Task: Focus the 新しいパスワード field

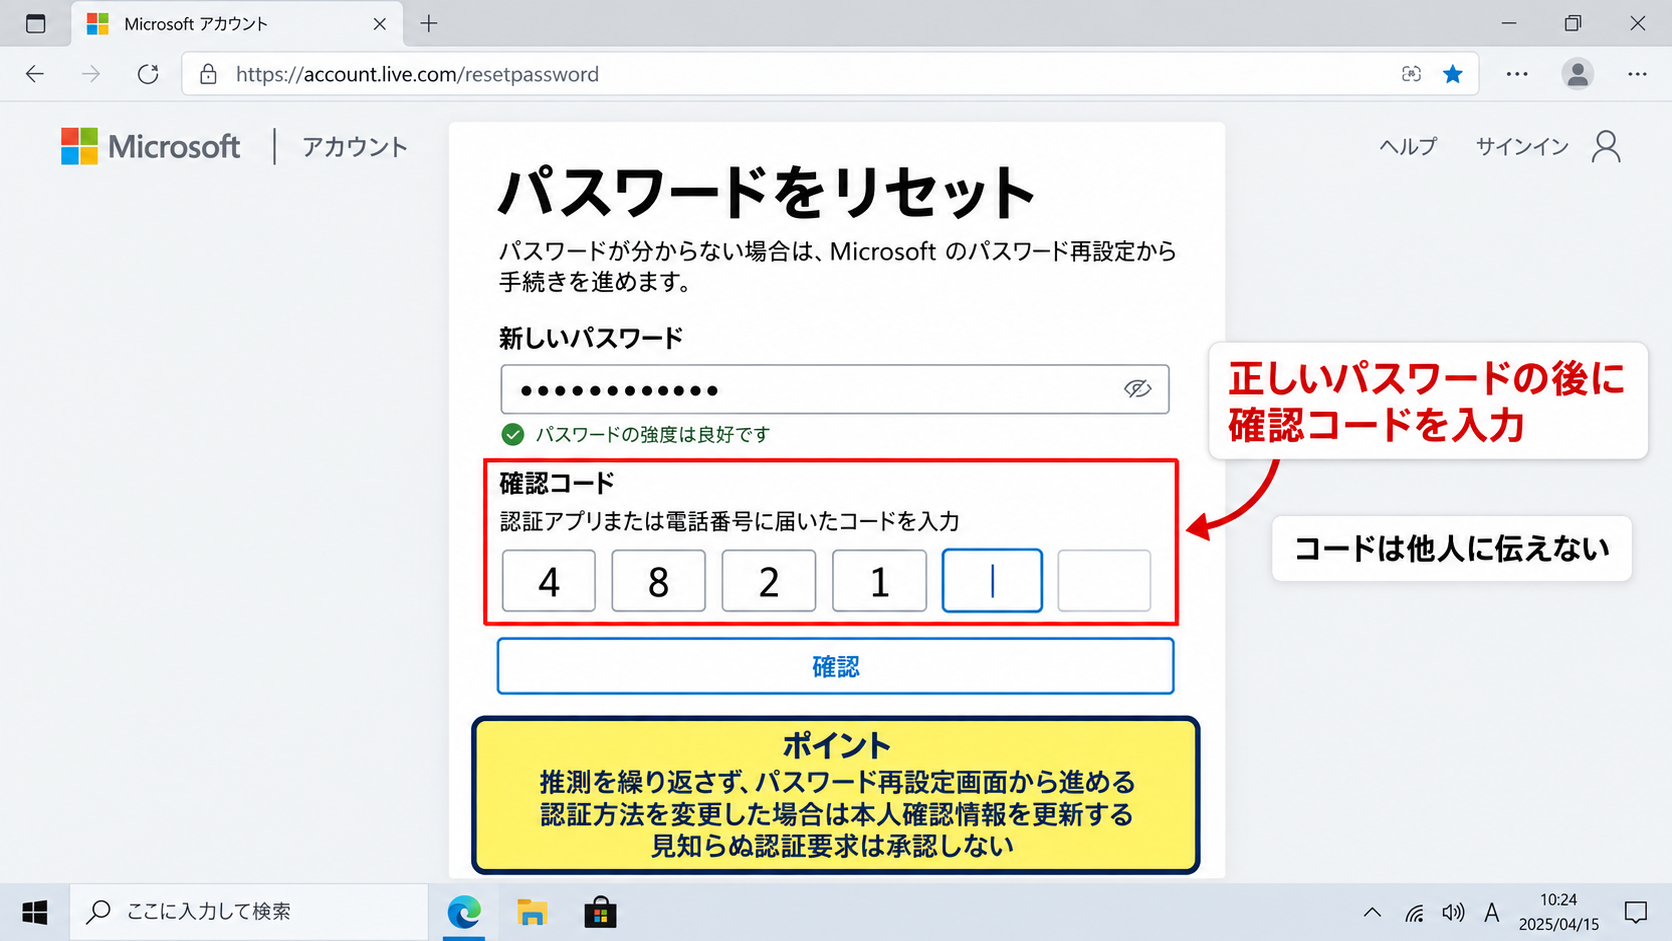Action: click(x=835, y=389)
